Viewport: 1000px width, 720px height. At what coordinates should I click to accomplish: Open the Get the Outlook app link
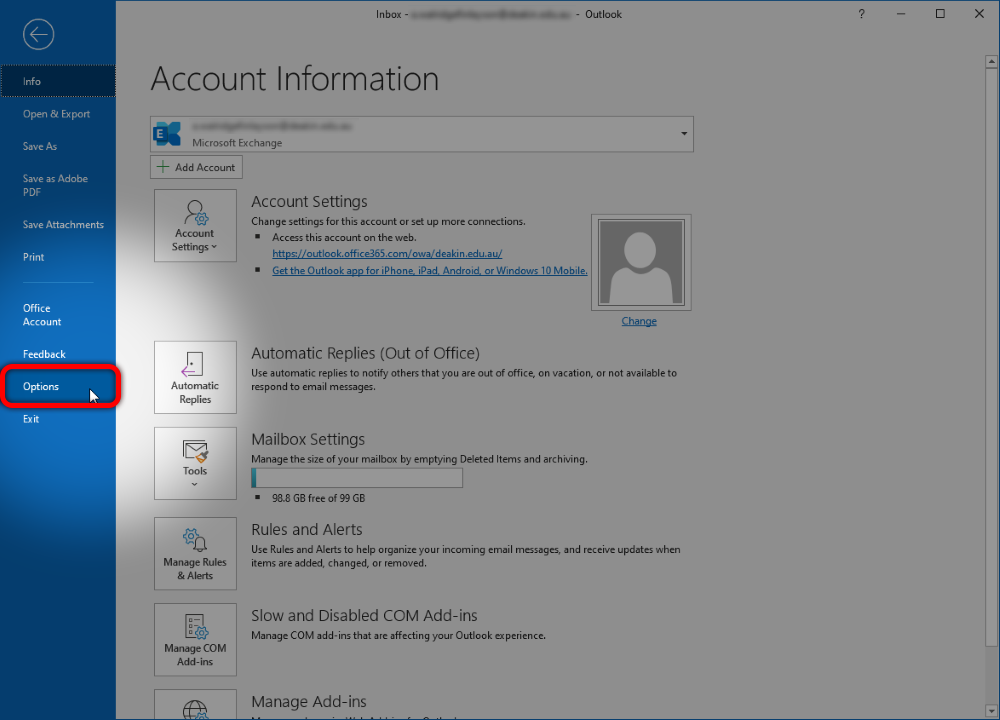(x=430, y=270)
